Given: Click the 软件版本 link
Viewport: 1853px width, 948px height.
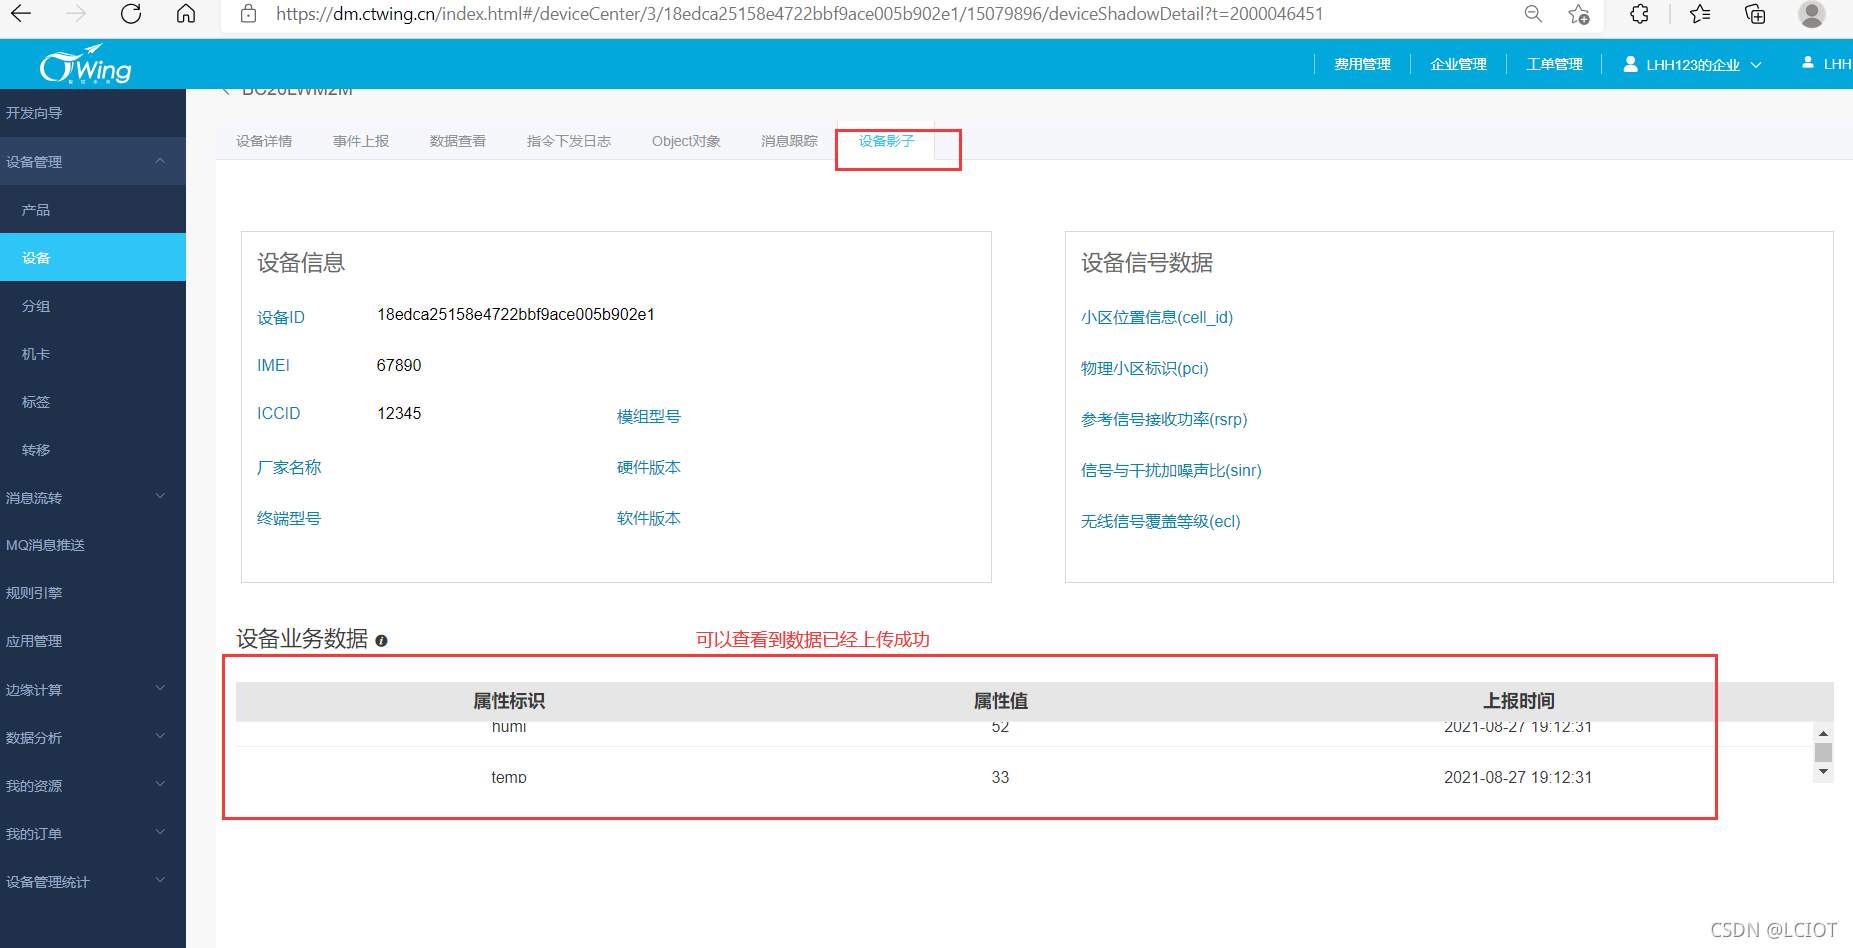Looking at the screenshot, I should 649,518.
